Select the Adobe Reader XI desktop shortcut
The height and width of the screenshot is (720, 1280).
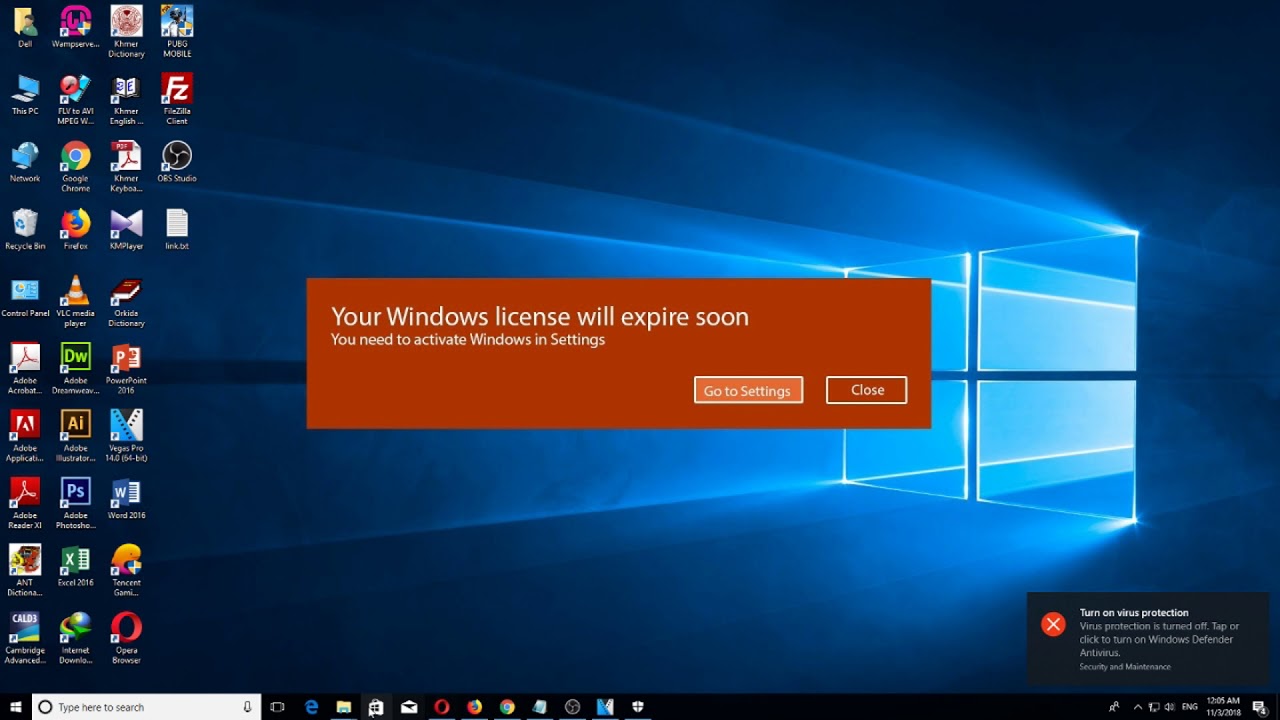click(25, 502)
